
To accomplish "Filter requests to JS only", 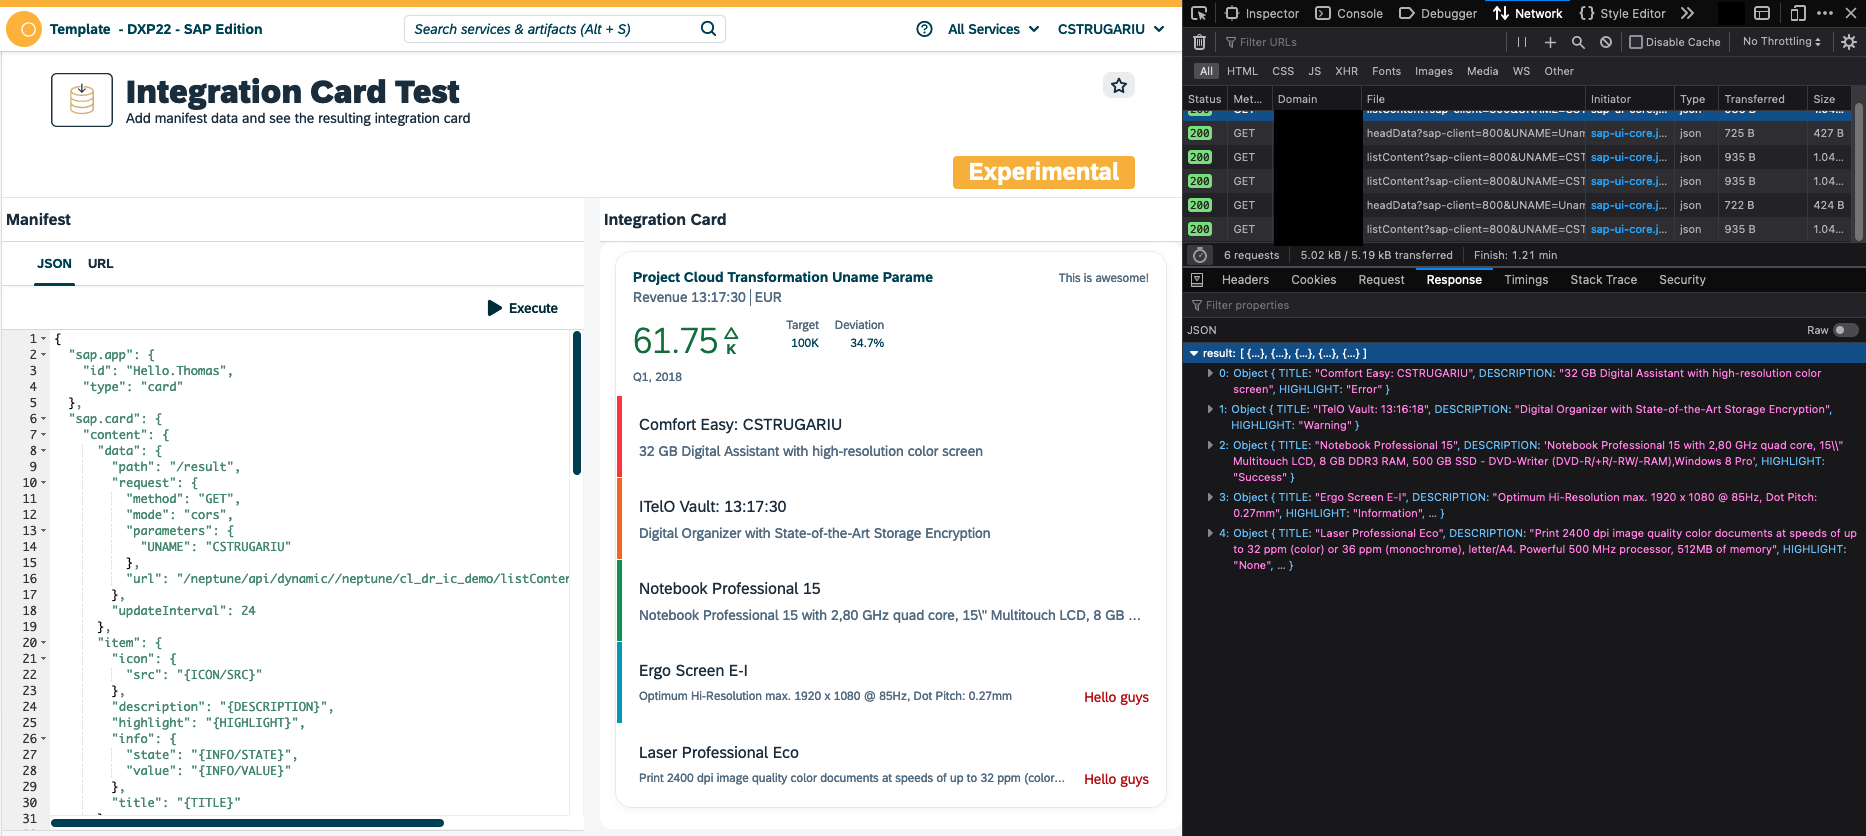I will pos(1314,71).
